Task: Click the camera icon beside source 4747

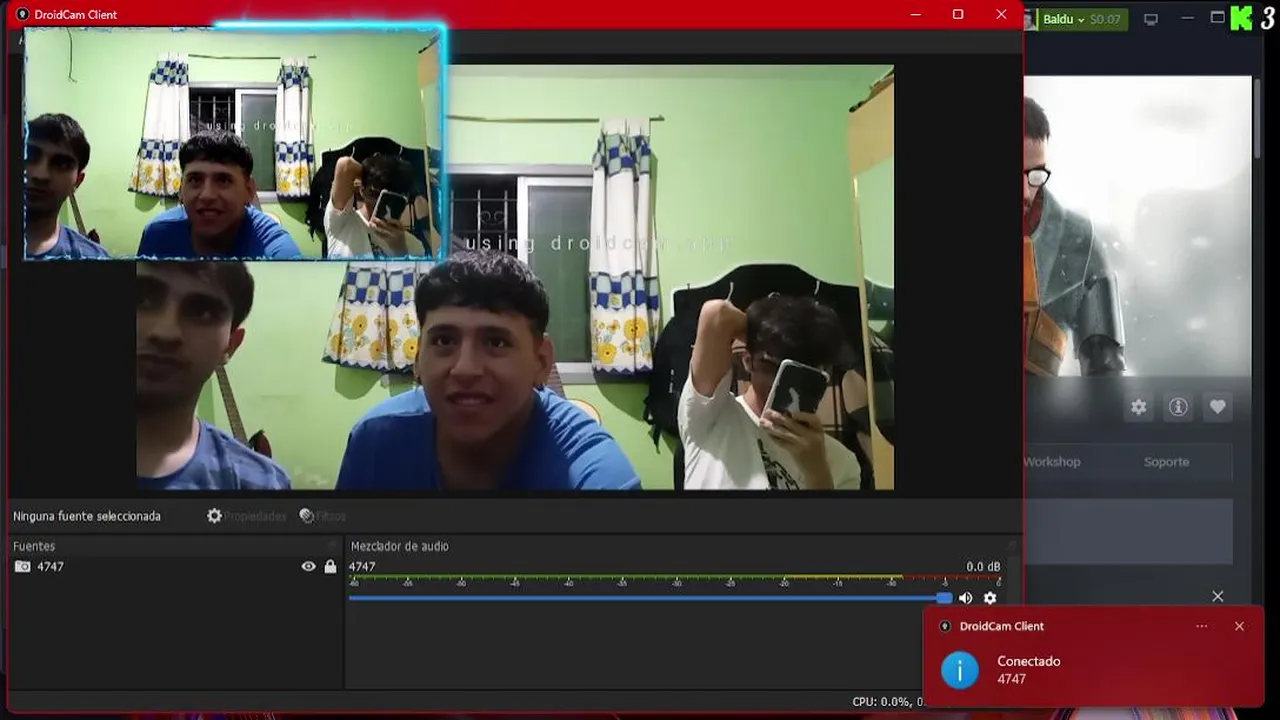Action: tap(22, 566)
